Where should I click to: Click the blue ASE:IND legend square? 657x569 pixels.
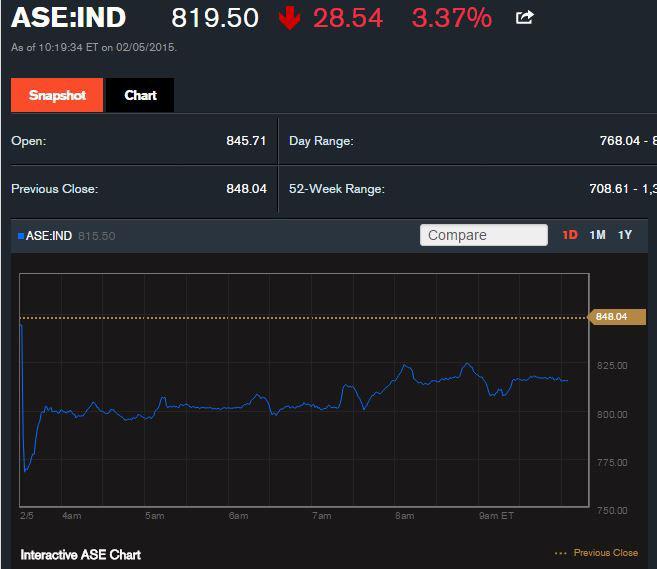point(21,236)
